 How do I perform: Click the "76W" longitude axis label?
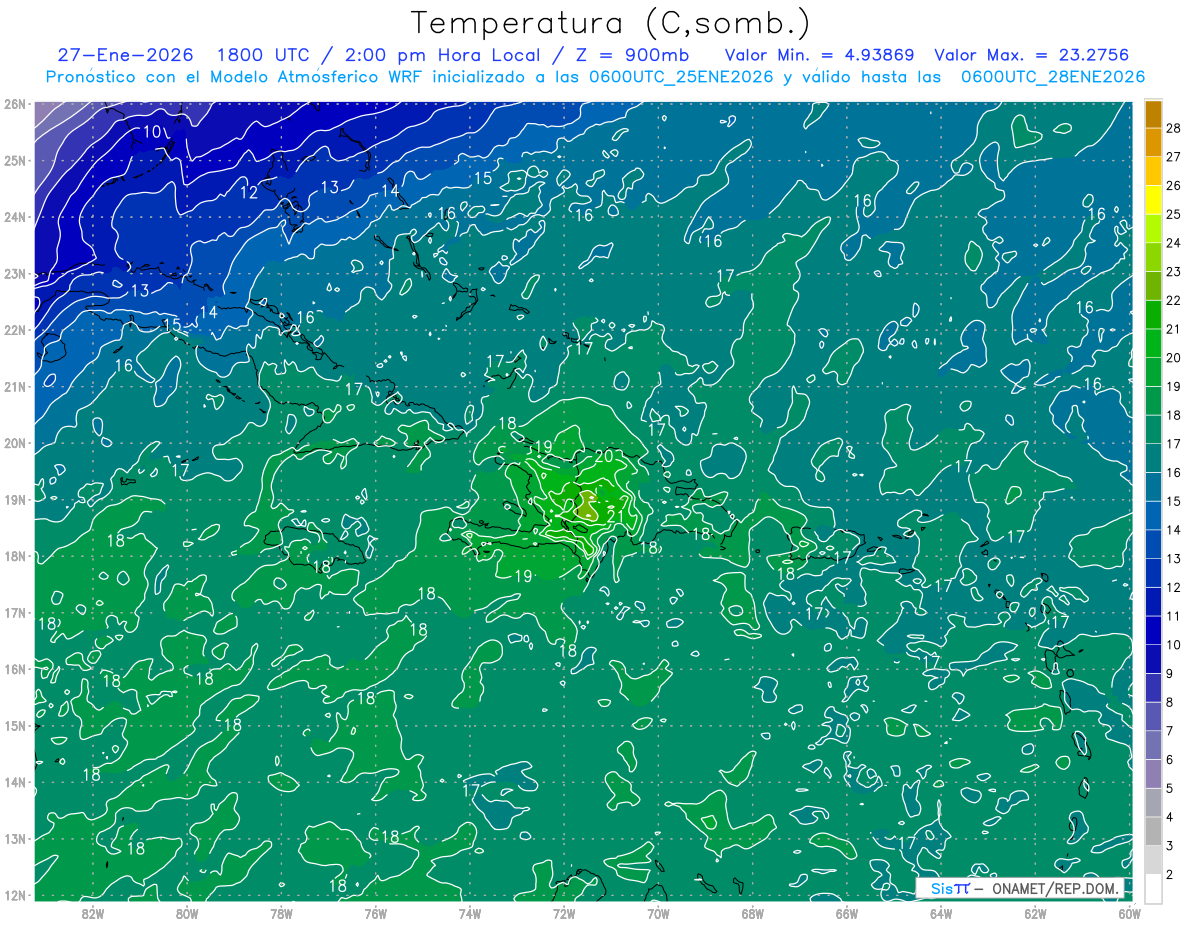click(x=375, y=913)
